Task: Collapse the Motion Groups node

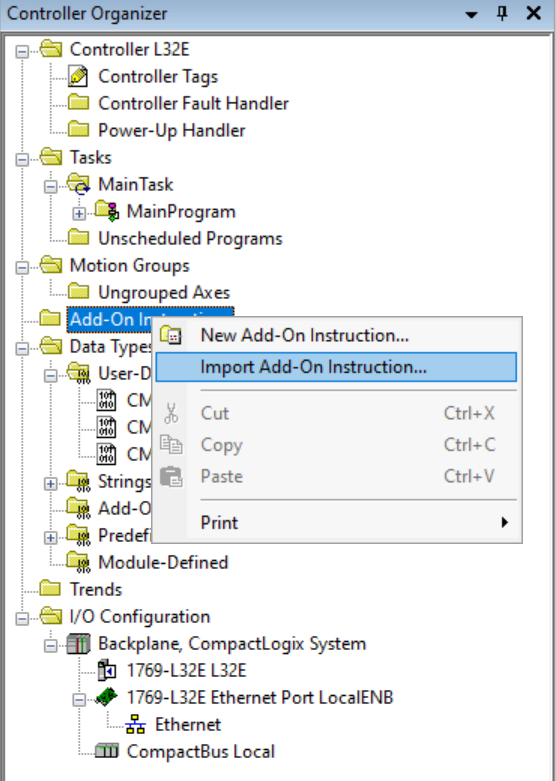Action: click(22, 268)
